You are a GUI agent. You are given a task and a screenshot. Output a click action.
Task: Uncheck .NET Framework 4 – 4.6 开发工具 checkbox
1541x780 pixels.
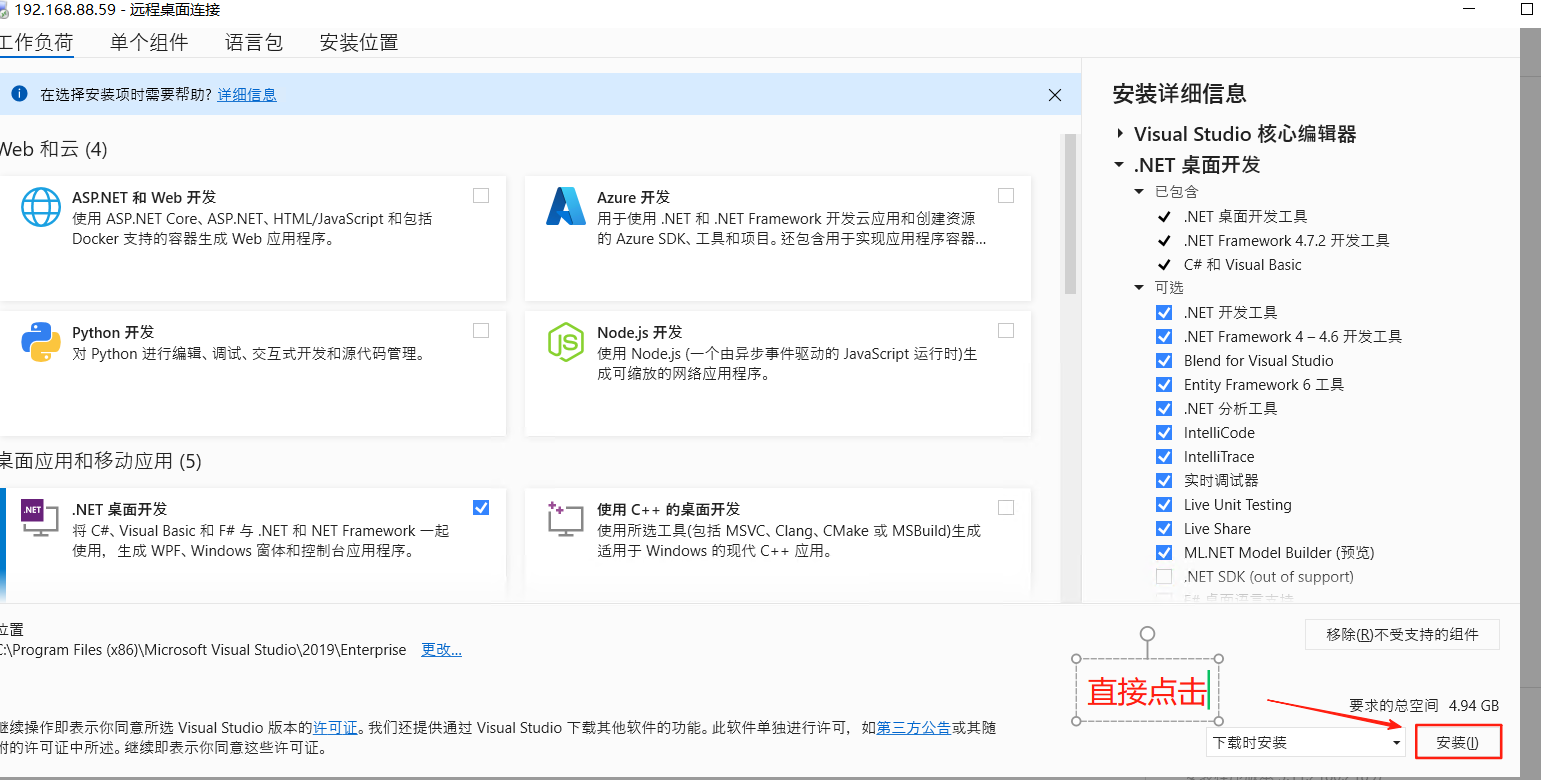(1164, 336)
